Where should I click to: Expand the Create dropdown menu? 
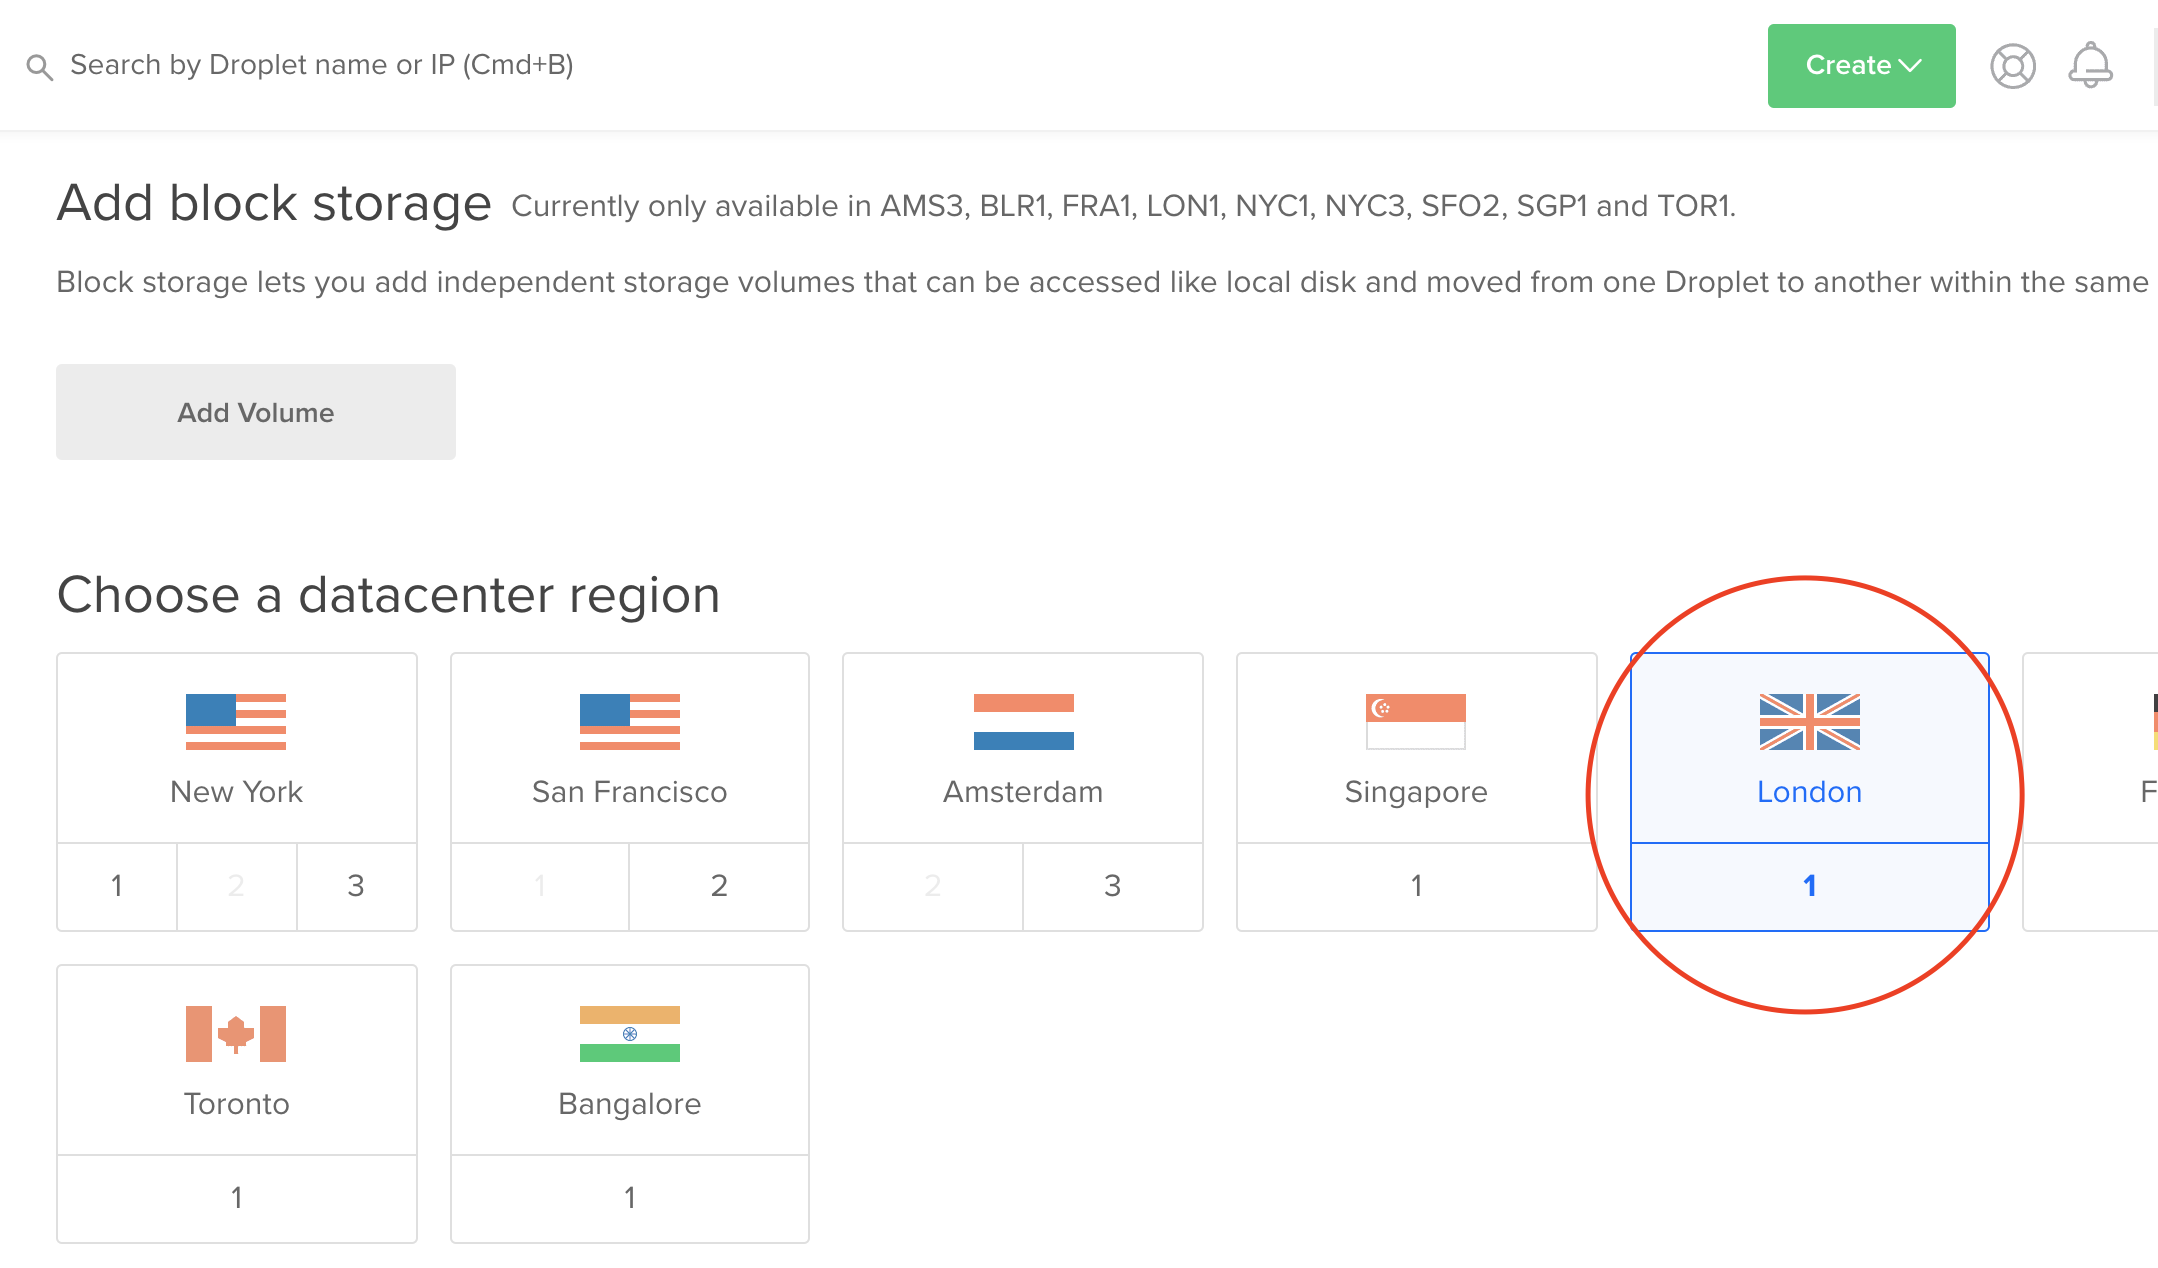1861,65
